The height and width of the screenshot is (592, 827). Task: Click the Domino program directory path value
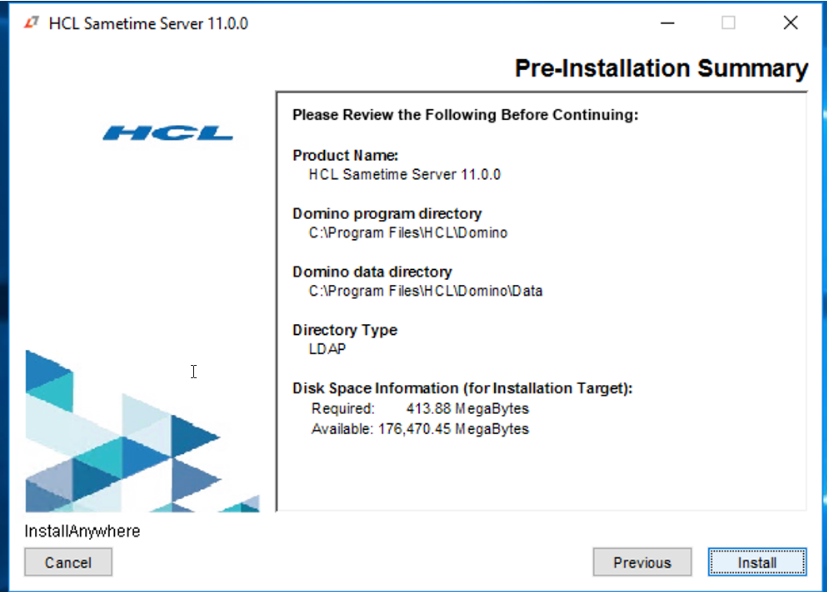[x=408, y=233]
